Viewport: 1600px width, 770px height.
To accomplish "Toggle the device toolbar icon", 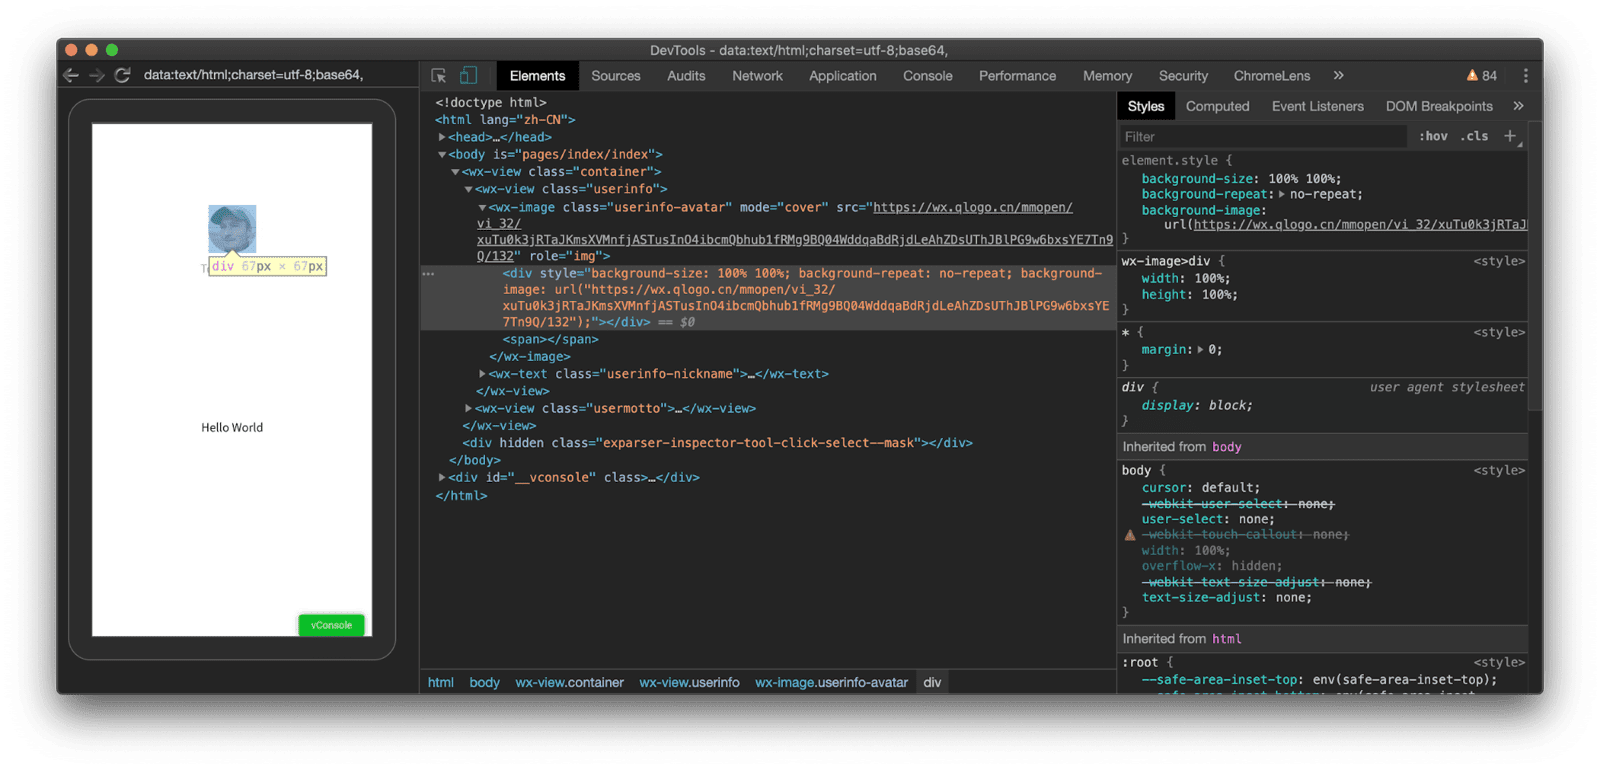I will tap(468, 76).
